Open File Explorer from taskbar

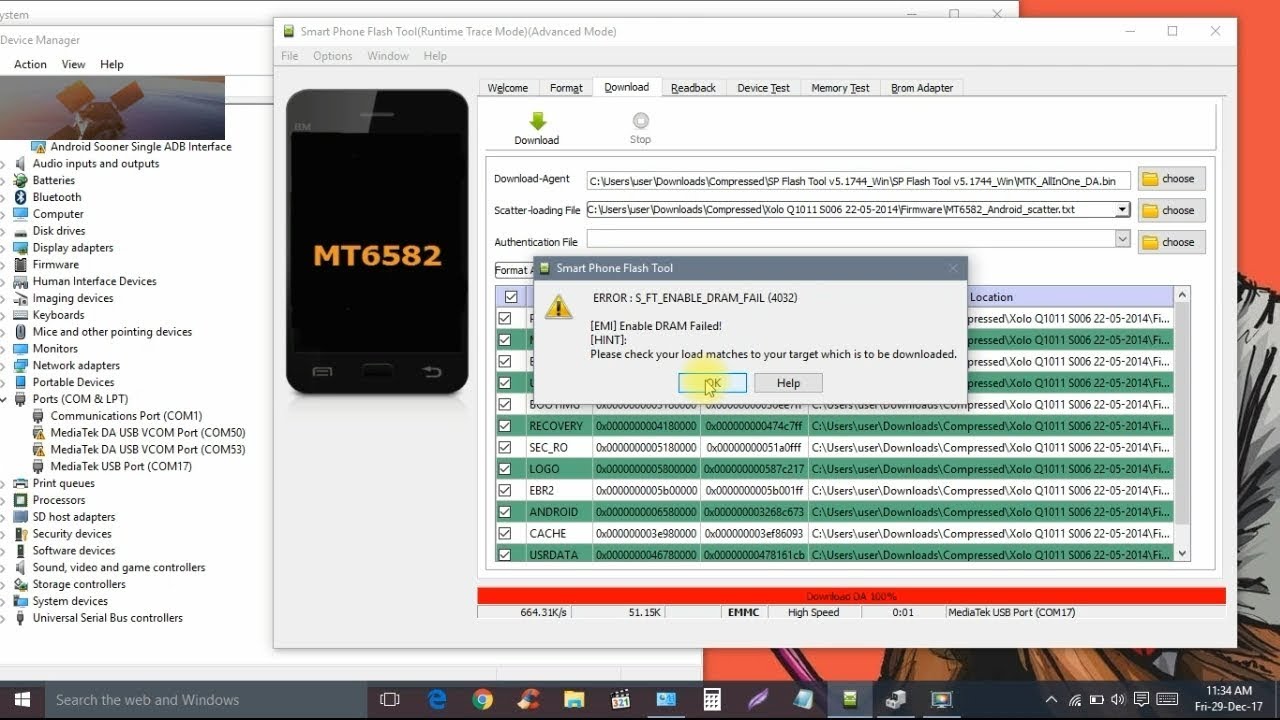573,700
